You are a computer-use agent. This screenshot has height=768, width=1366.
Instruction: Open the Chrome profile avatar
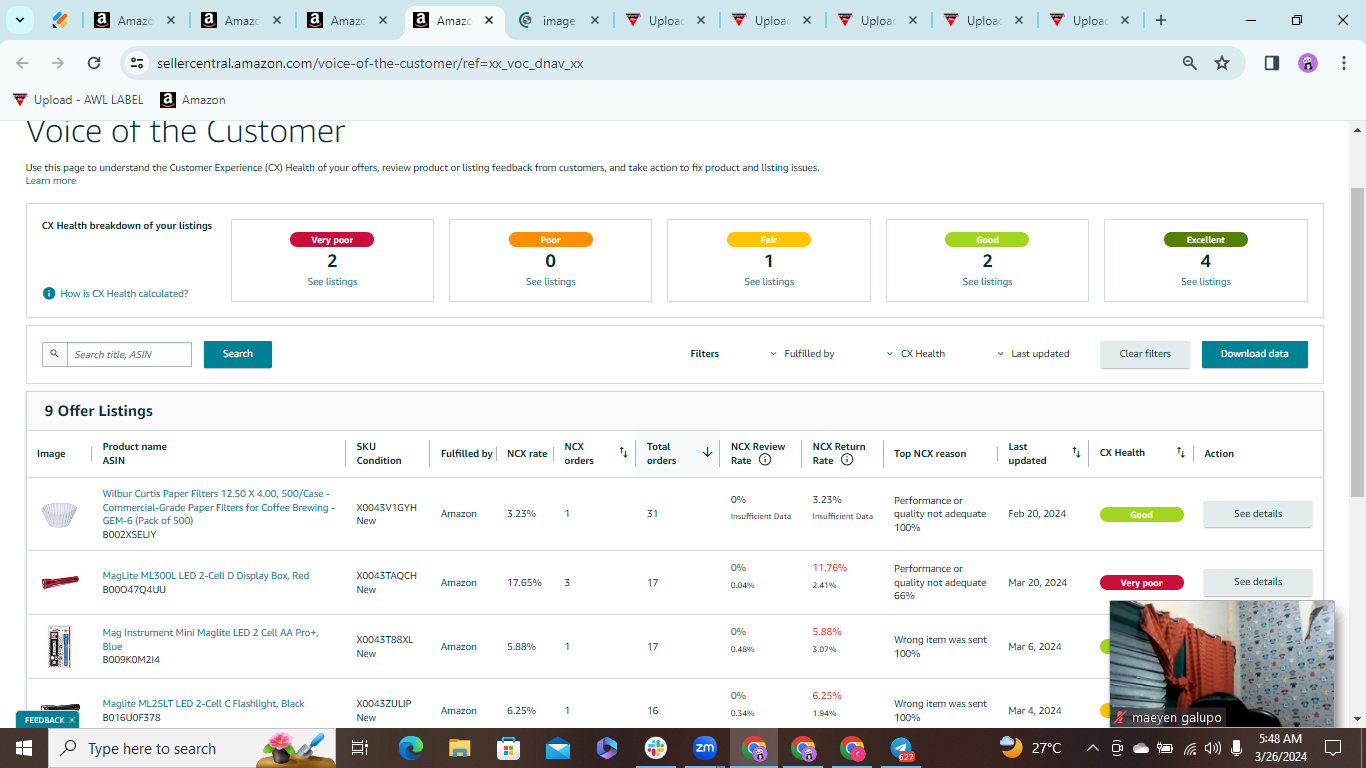[1308, 63]
